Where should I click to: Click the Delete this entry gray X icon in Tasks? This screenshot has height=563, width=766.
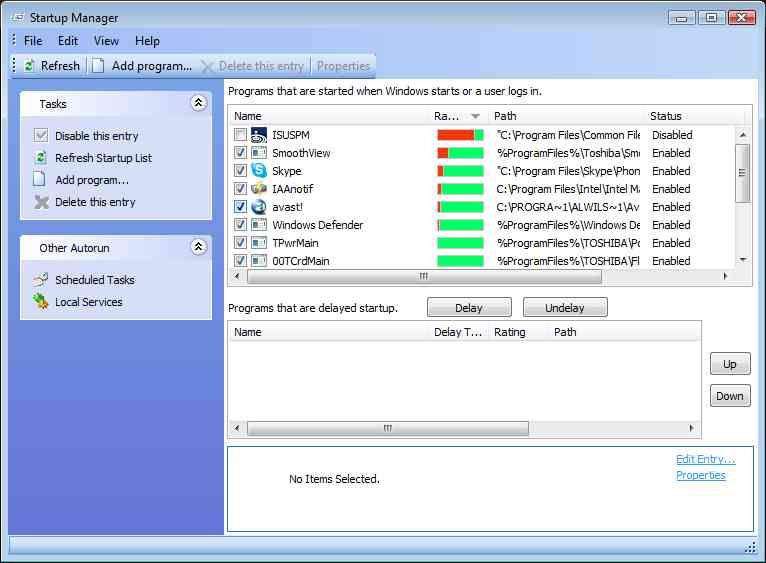[42, 202]
